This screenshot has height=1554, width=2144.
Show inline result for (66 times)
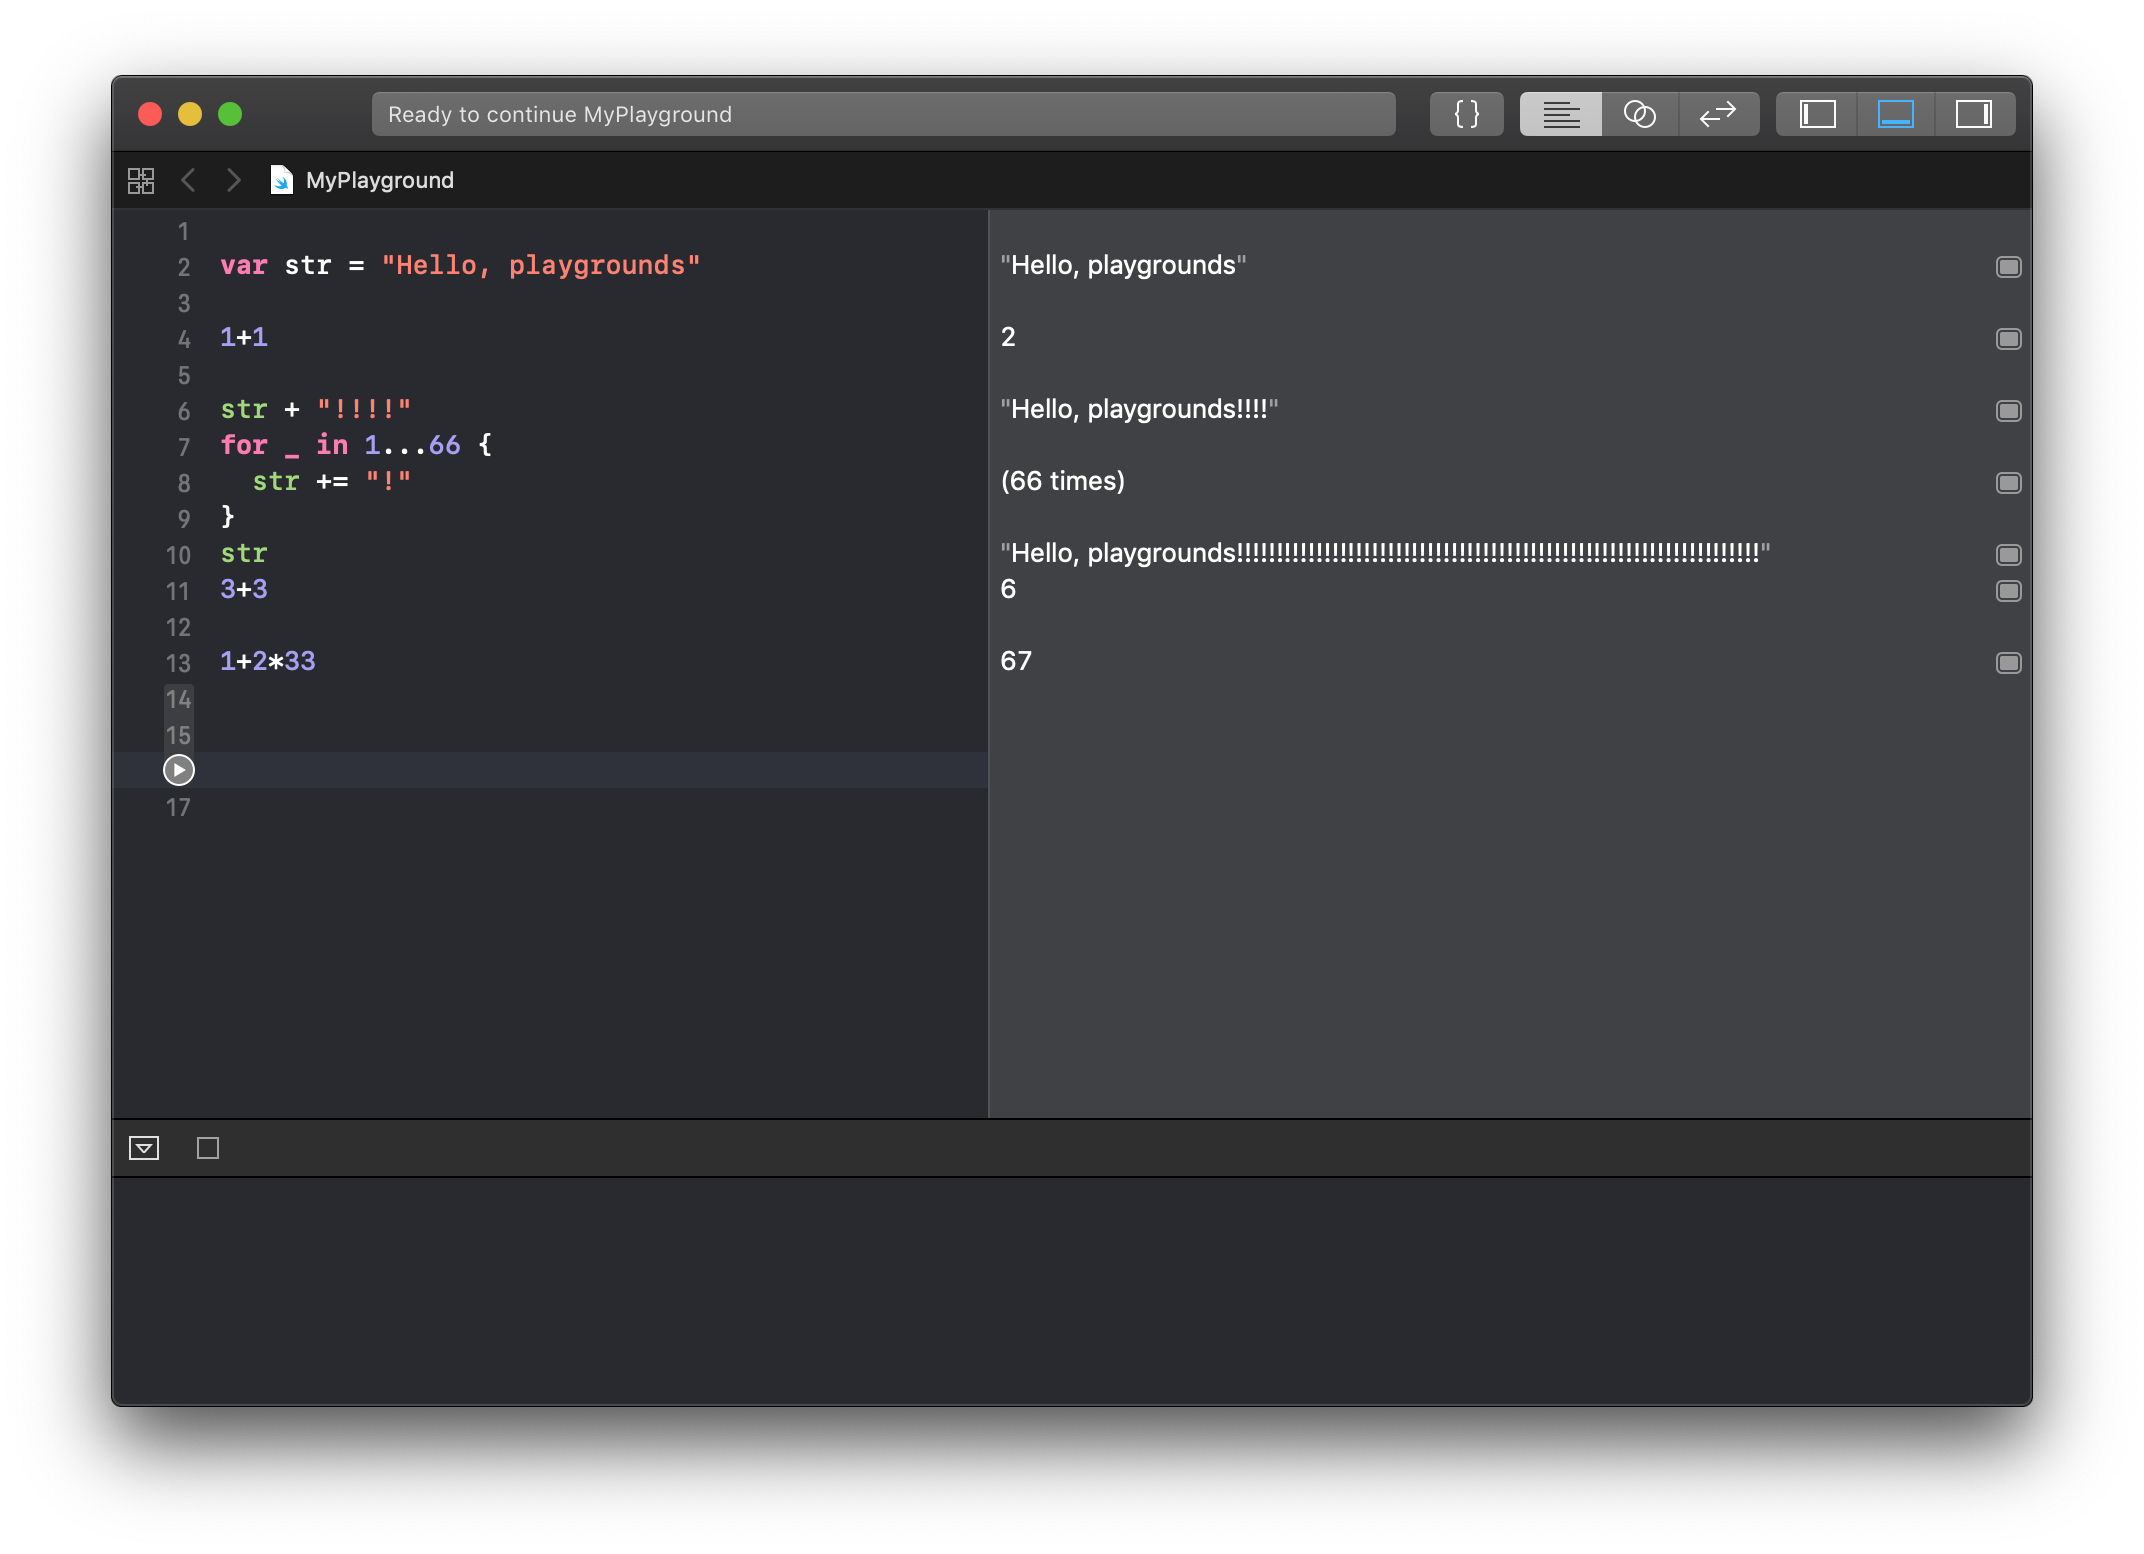[x=2008, y=483]
